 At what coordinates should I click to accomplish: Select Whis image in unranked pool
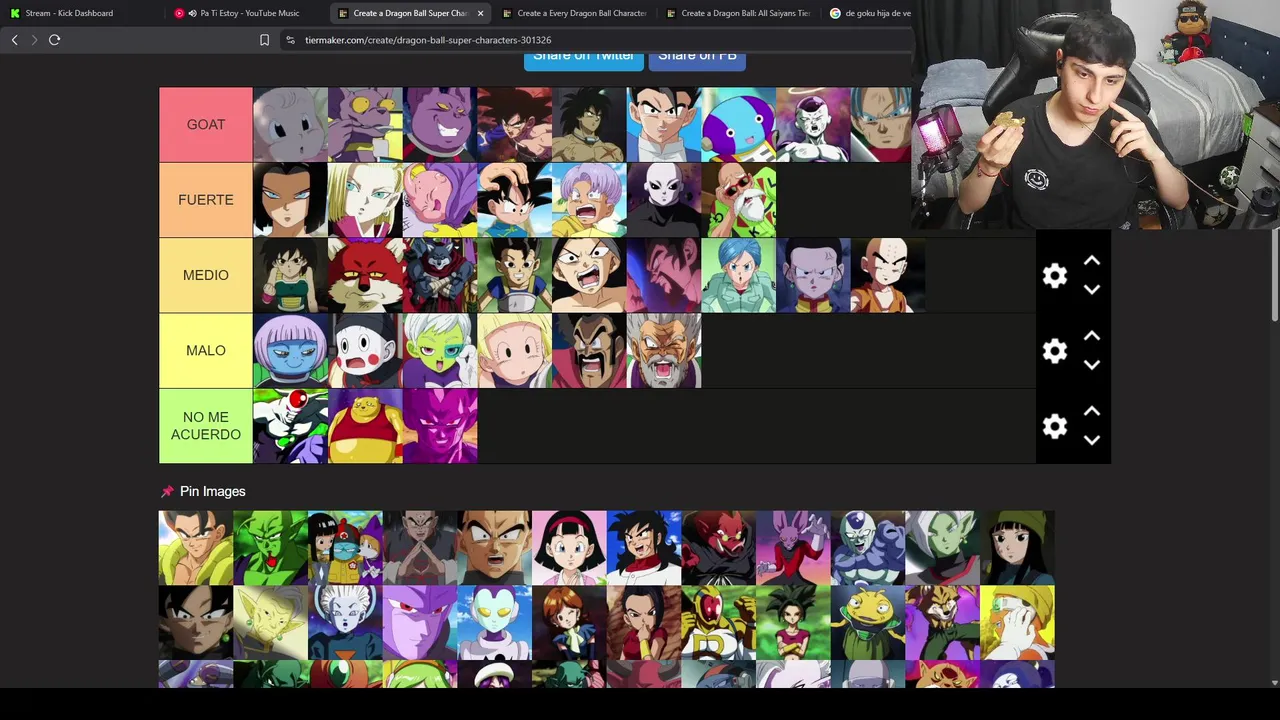point(345,622)
